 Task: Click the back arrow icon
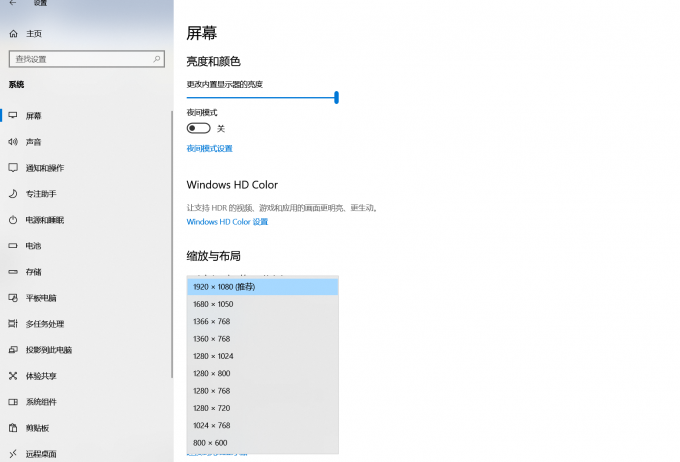13,3
